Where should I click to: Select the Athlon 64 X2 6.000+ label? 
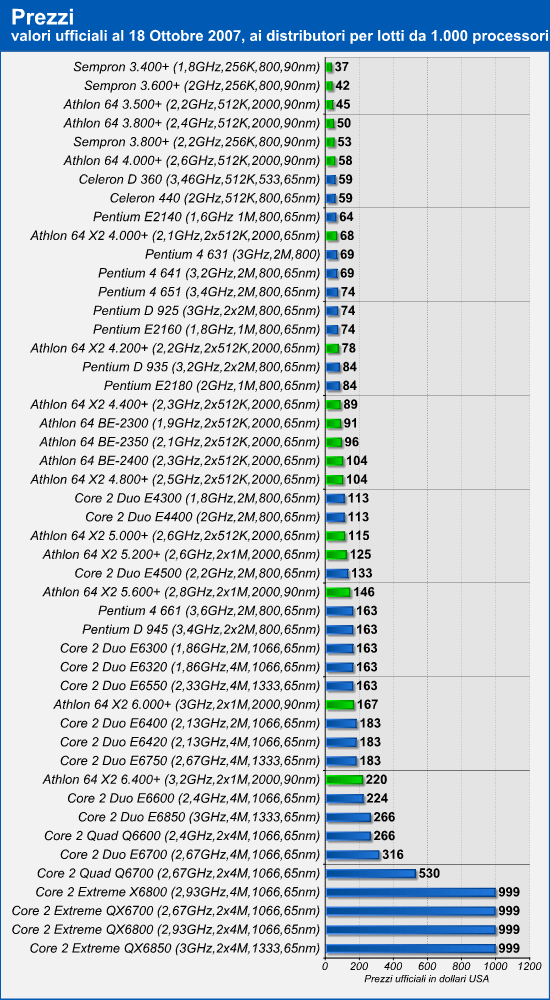[187, 705]
